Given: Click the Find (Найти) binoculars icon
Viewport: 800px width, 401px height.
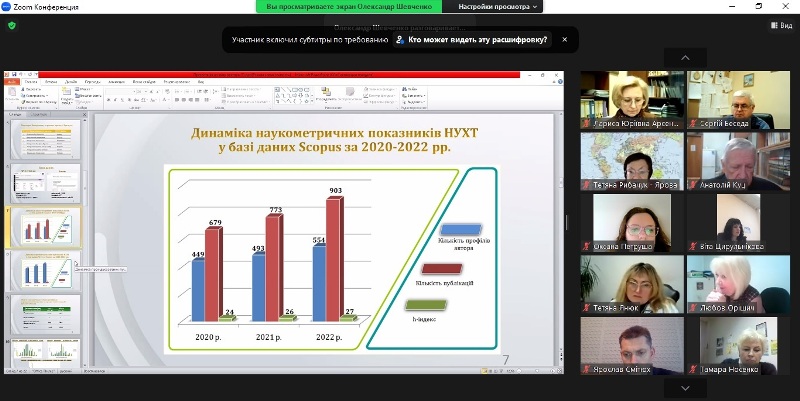Looking at the screenshot, I should point(405,89).
